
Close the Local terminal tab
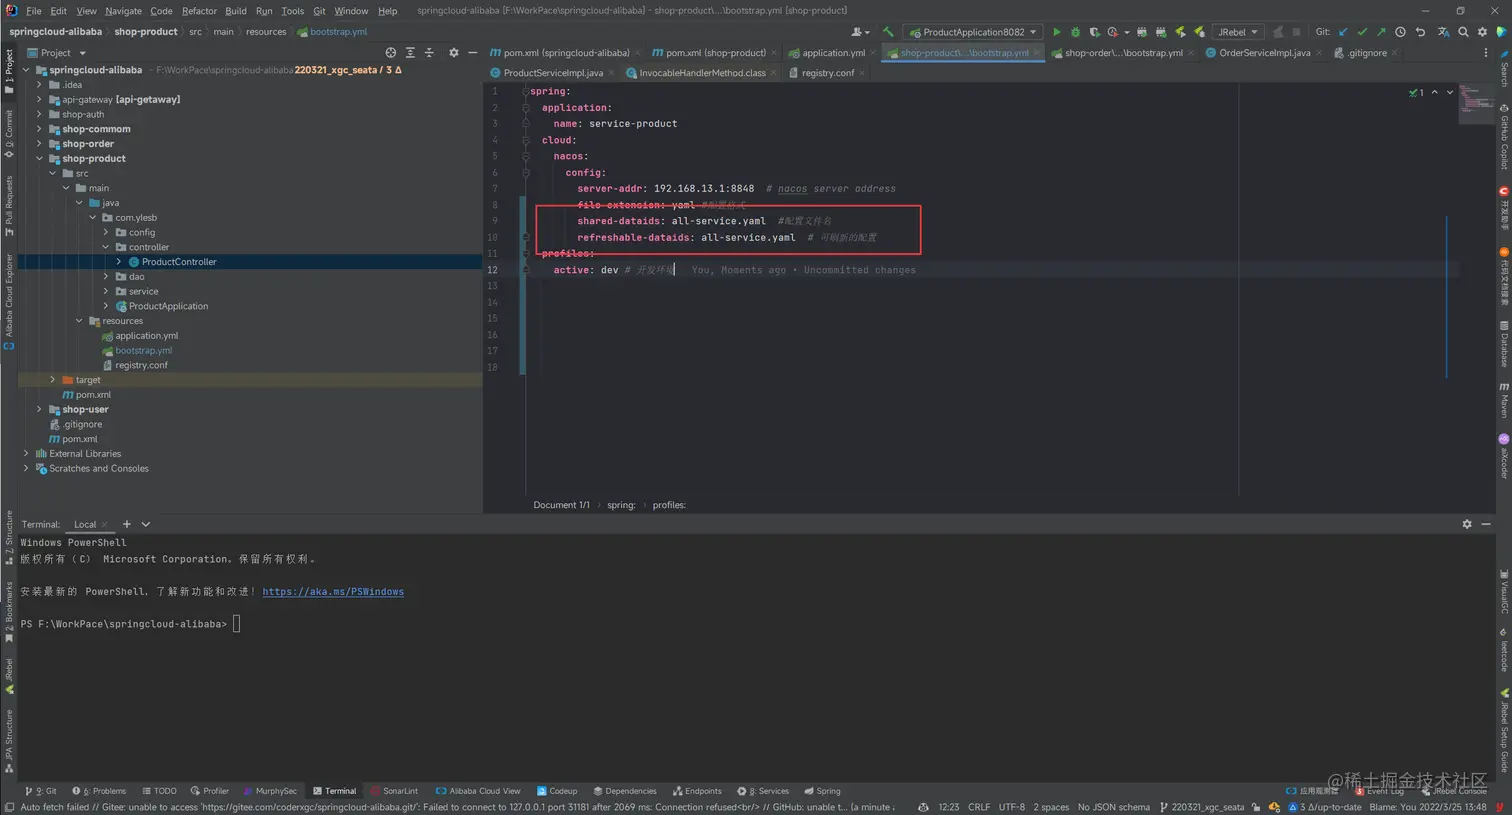[x=104, y=524]
